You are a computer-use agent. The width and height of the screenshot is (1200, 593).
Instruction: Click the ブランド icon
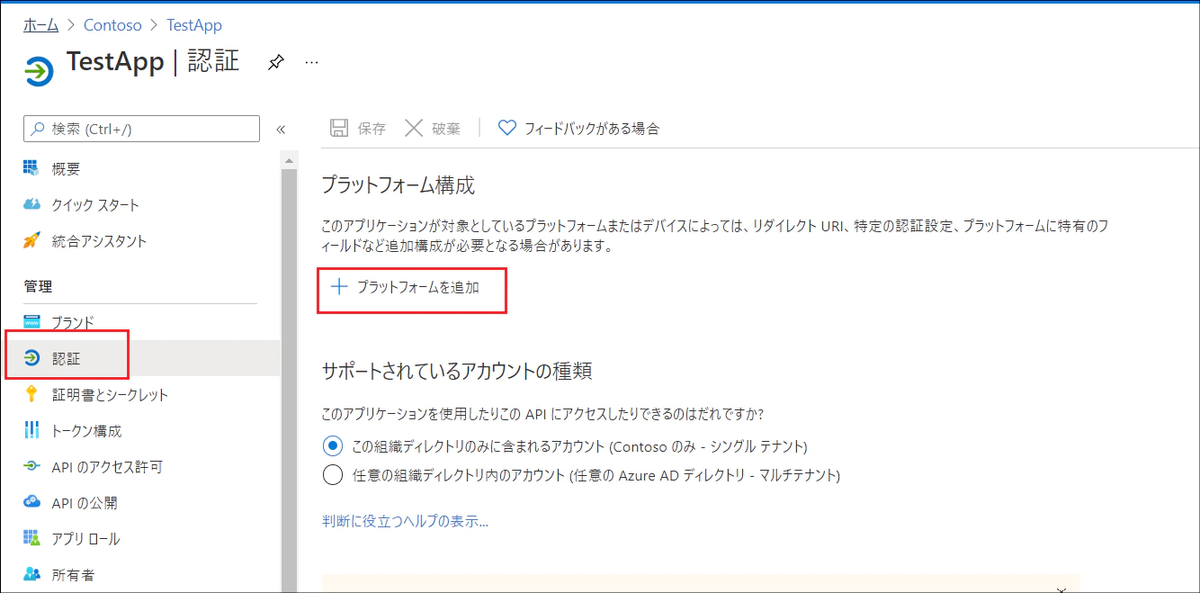pos(31,322)
